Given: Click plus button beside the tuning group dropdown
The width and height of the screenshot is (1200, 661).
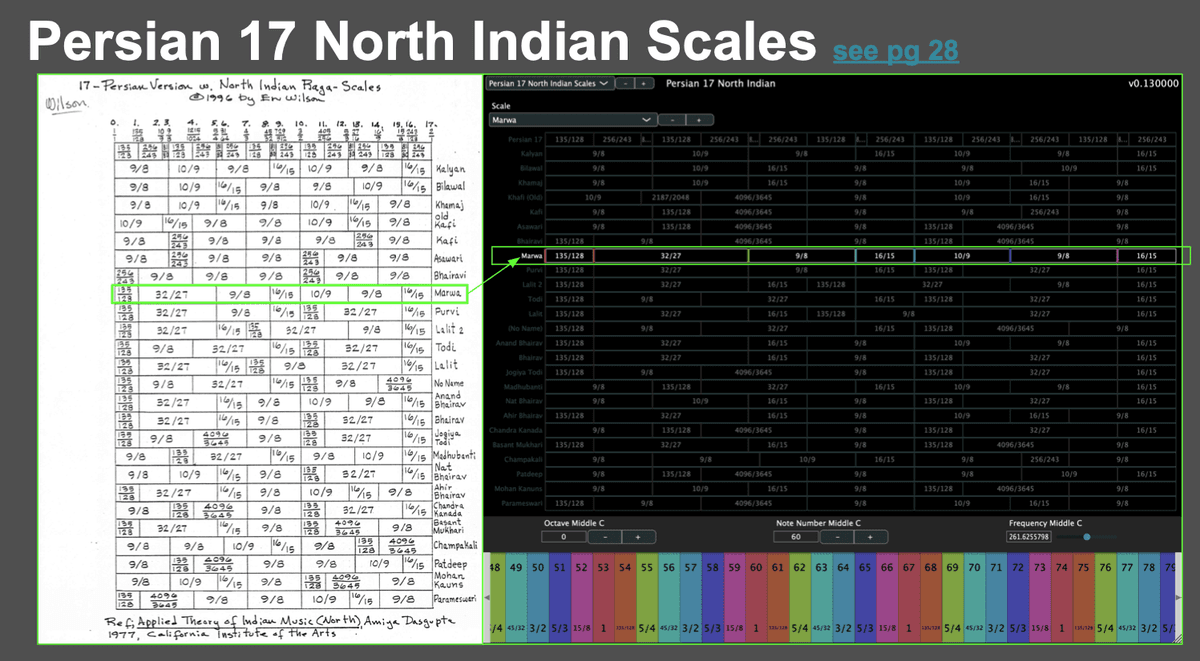Looking at the screenshot, I should [642, 84].
